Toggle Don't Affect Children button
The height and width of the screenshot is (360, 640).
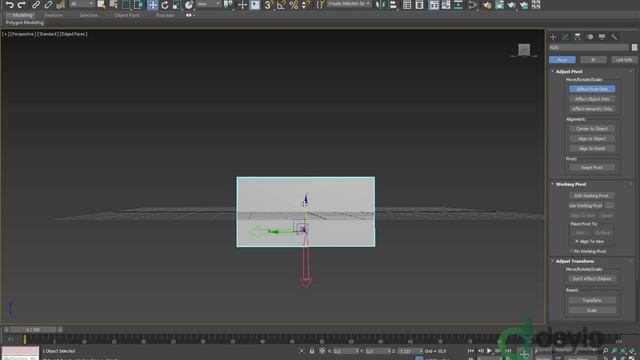(592, 279)
